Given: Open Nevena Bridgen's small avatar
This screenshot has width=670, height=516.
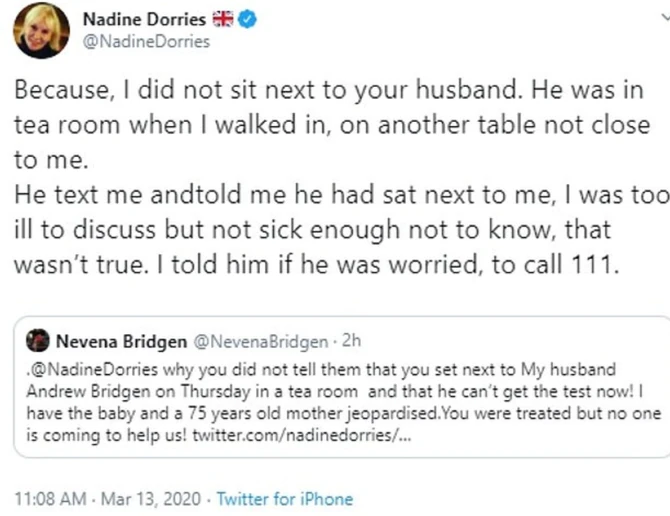Looking at the screenshot, I should pyautogui.click(x=38, y=338).
